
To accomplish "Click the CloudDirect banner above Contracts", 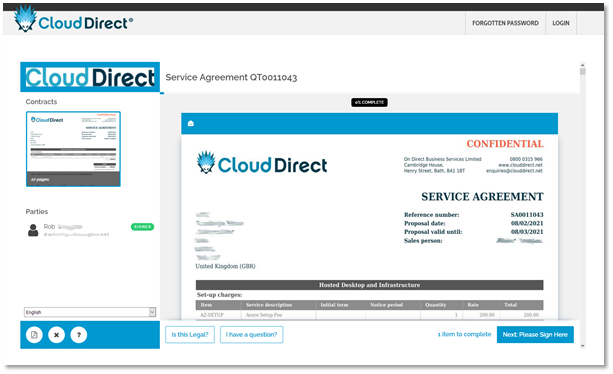I will 90,77.
